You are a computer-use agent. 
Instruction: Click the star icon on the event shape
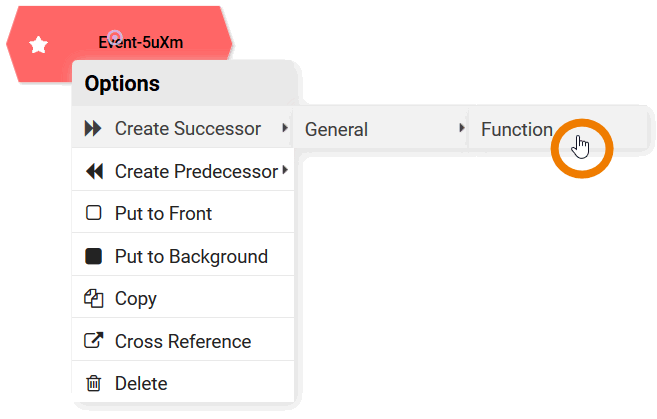click(39, 45)
